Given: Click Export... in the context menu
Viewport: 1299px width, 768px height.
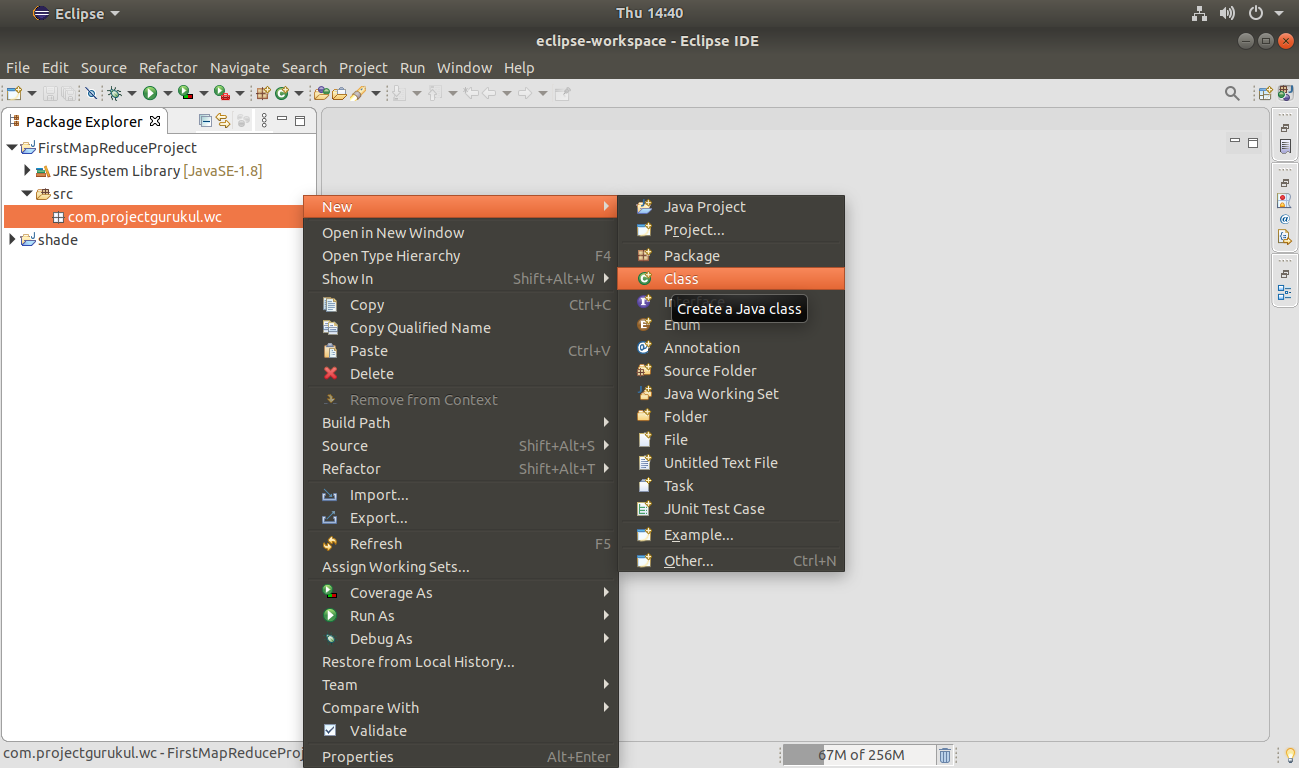Looking at the screenshot, I should (461, 518).
